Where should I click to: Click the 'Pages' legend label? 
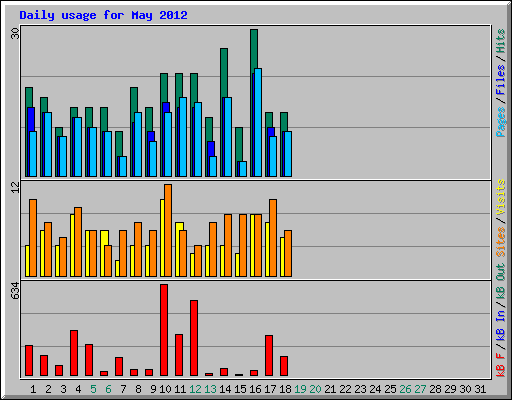[500, 122]
